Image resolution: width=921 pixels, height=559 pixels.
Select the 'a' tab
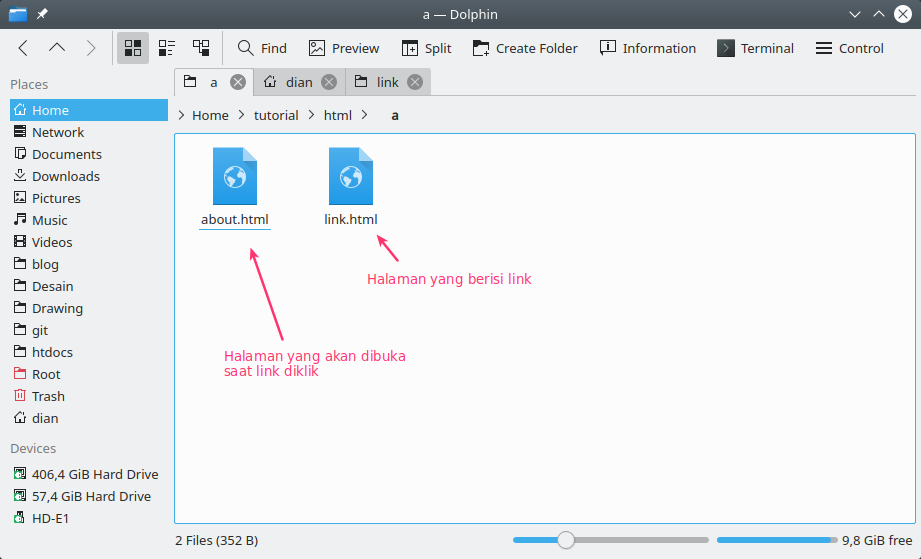coord(214,82)
